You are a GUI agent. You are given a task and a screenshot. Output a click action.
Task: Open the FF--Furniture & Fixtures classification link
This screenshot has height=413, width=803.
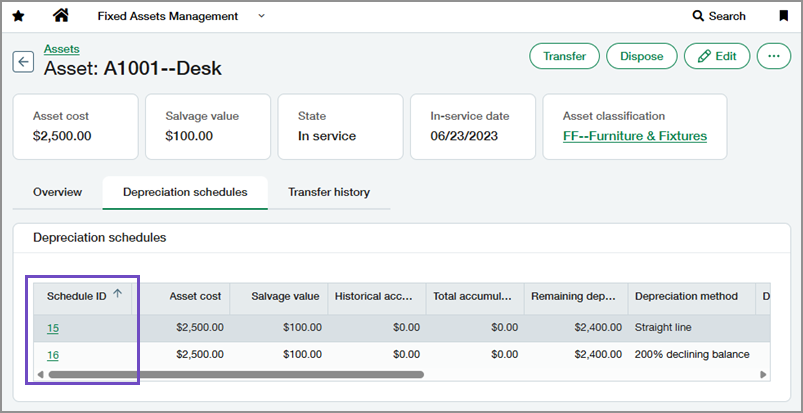coord(634,136)
